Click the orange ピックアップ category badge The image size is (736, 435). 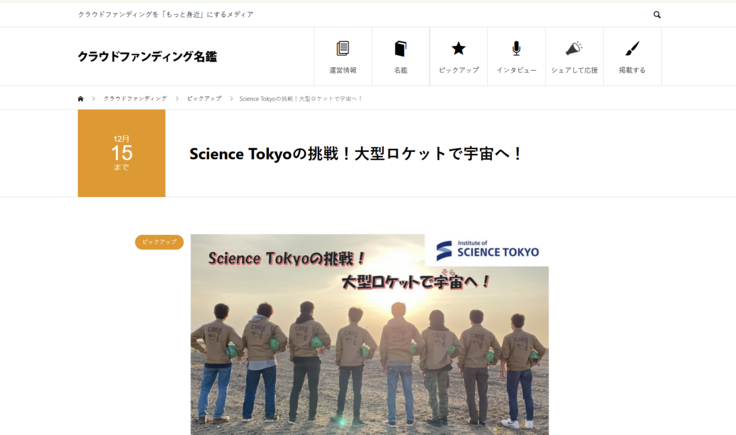159,242
